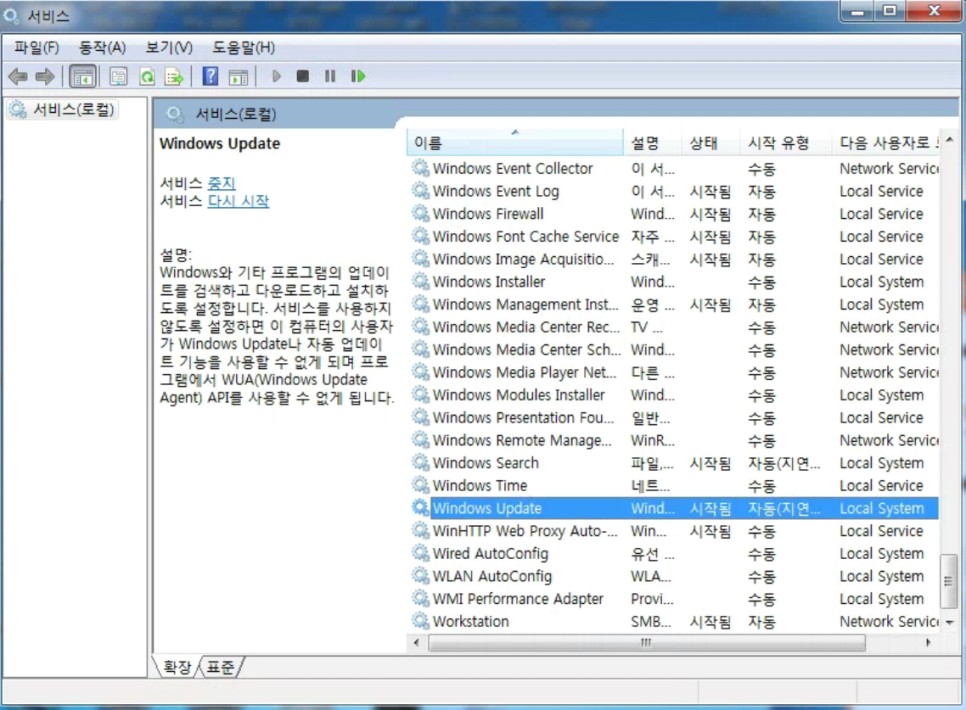Image resolution: width=966 pixels, height=710 pixels.
Task: Click the horizontal scrollbar left arrow
Action: tap(416, 643)
